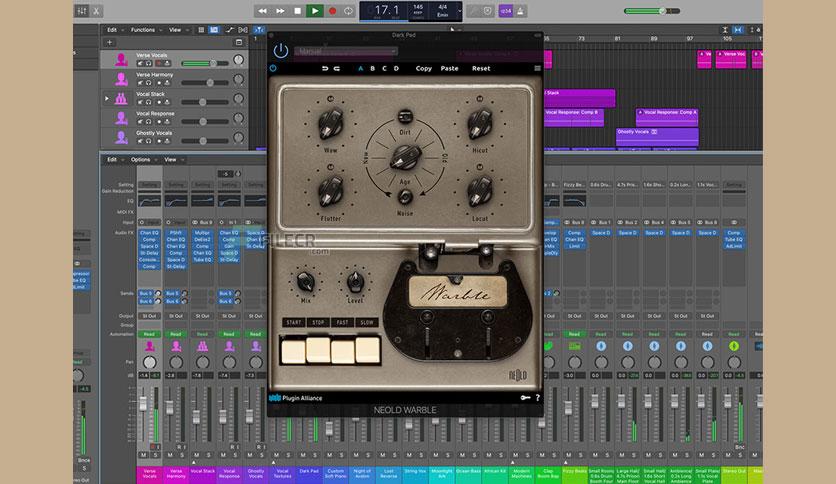The image size is (836, 484).
Task: Click Paste in the Warble toolbar
Action: point(449,68)
